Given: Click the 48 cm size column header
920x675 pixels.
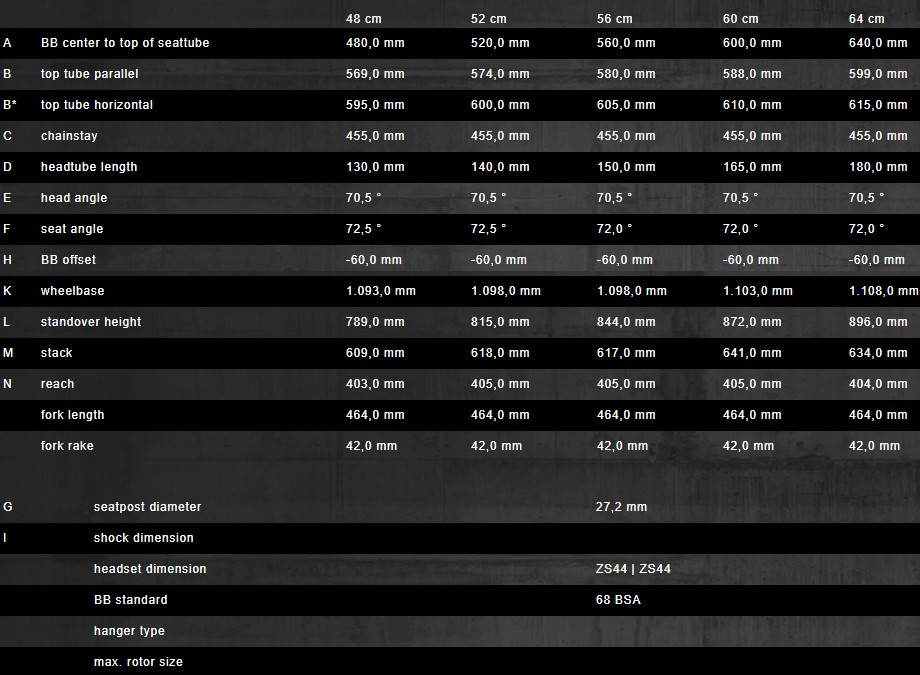Looking at the screenshot, I should pyautogui.click(x=364, y=19).
